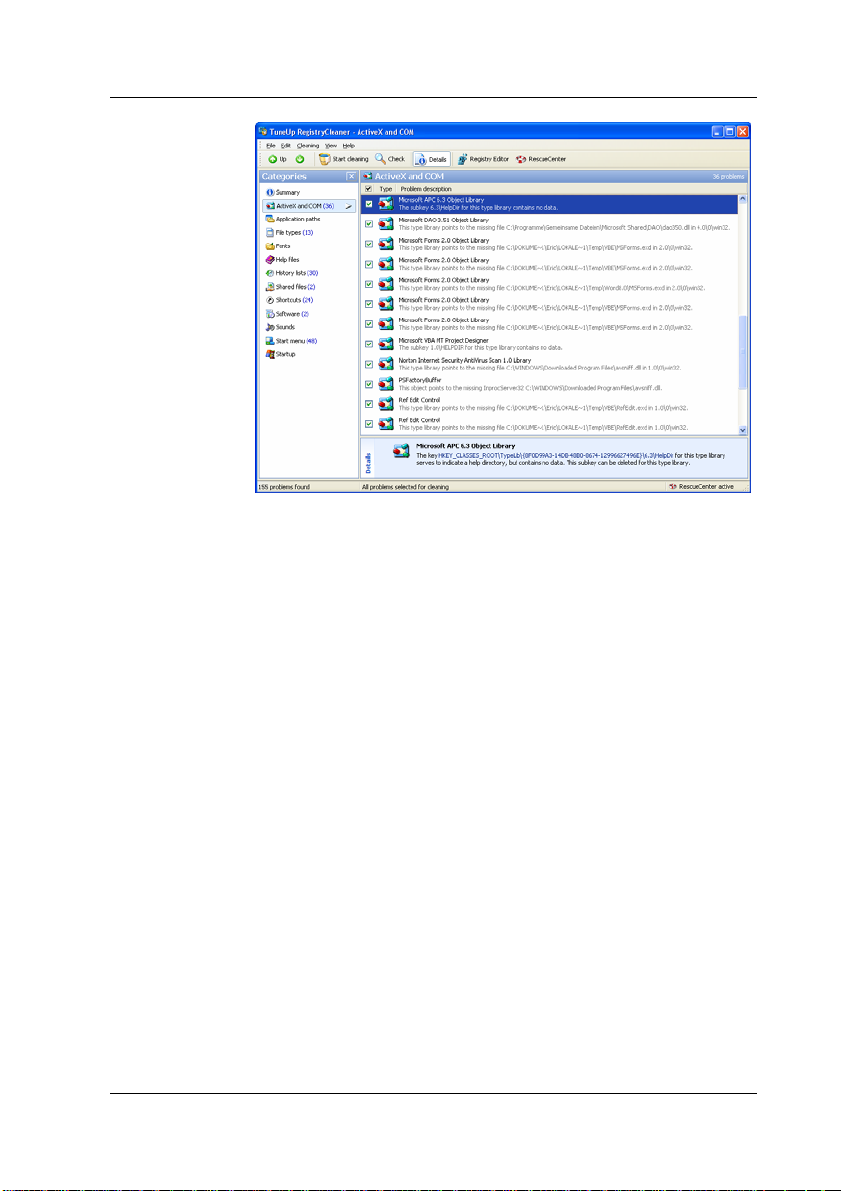Uncheck the Microsoft DAO 3.51 Object Library checkbox
Image resolution: width=841 pixels, height=1191 pixels.
[368, 224]
